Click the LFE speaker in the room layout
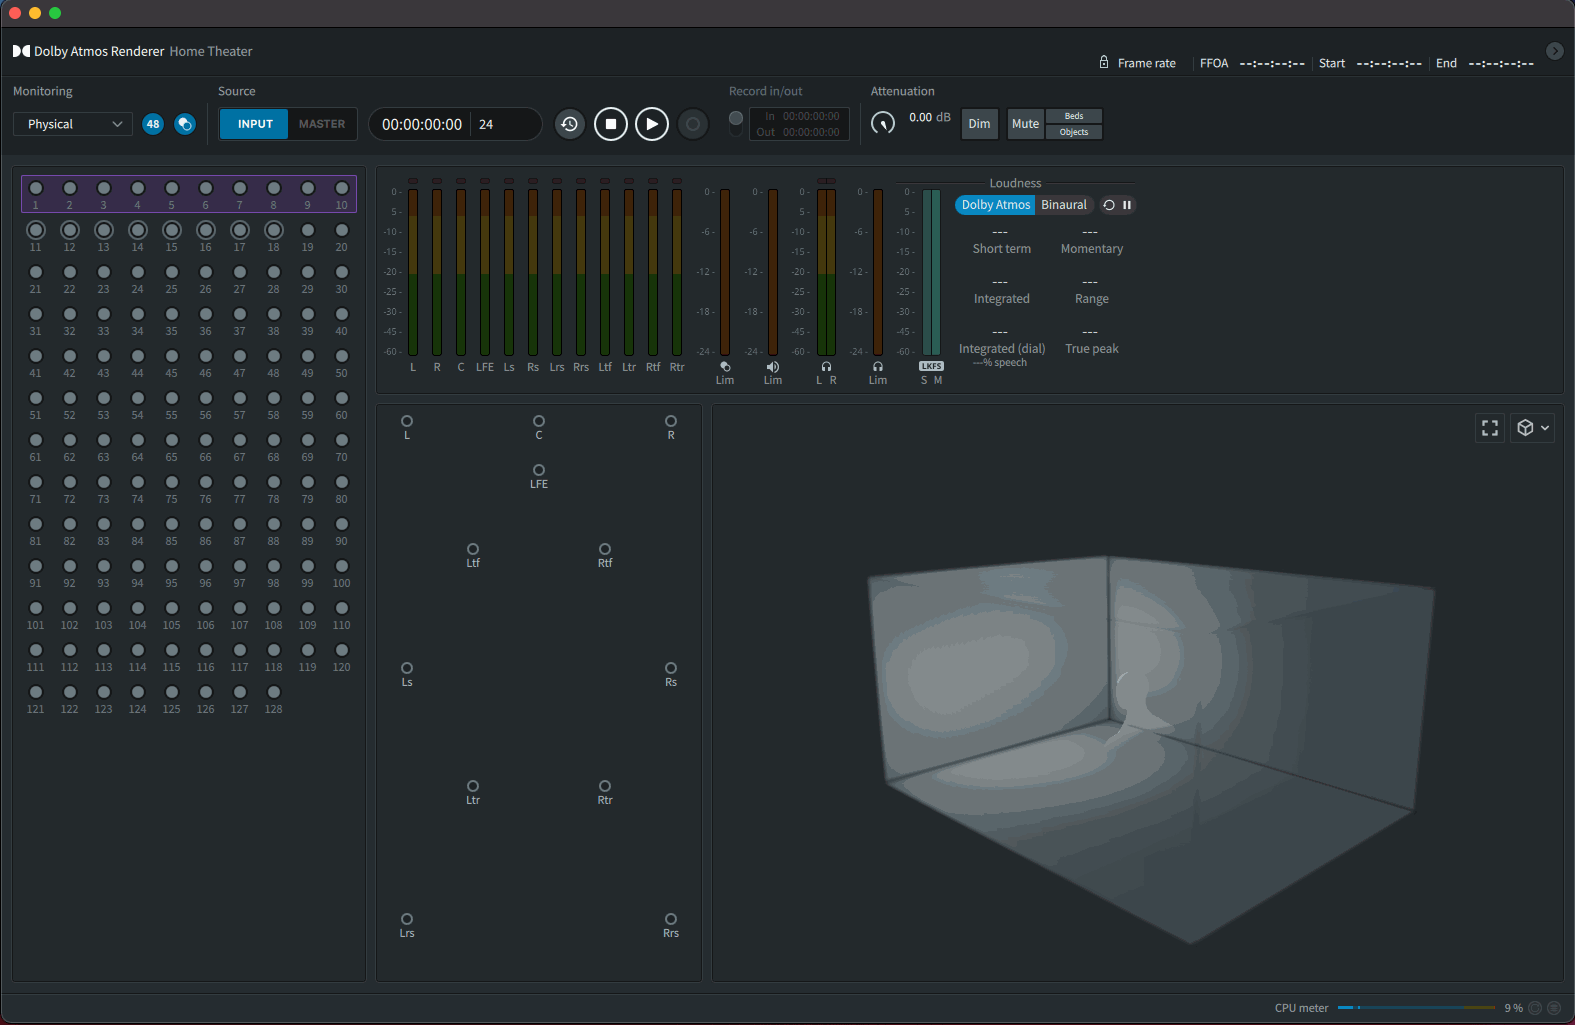The height and width of the screenshot is (1025, 1575). pos(539,470)
